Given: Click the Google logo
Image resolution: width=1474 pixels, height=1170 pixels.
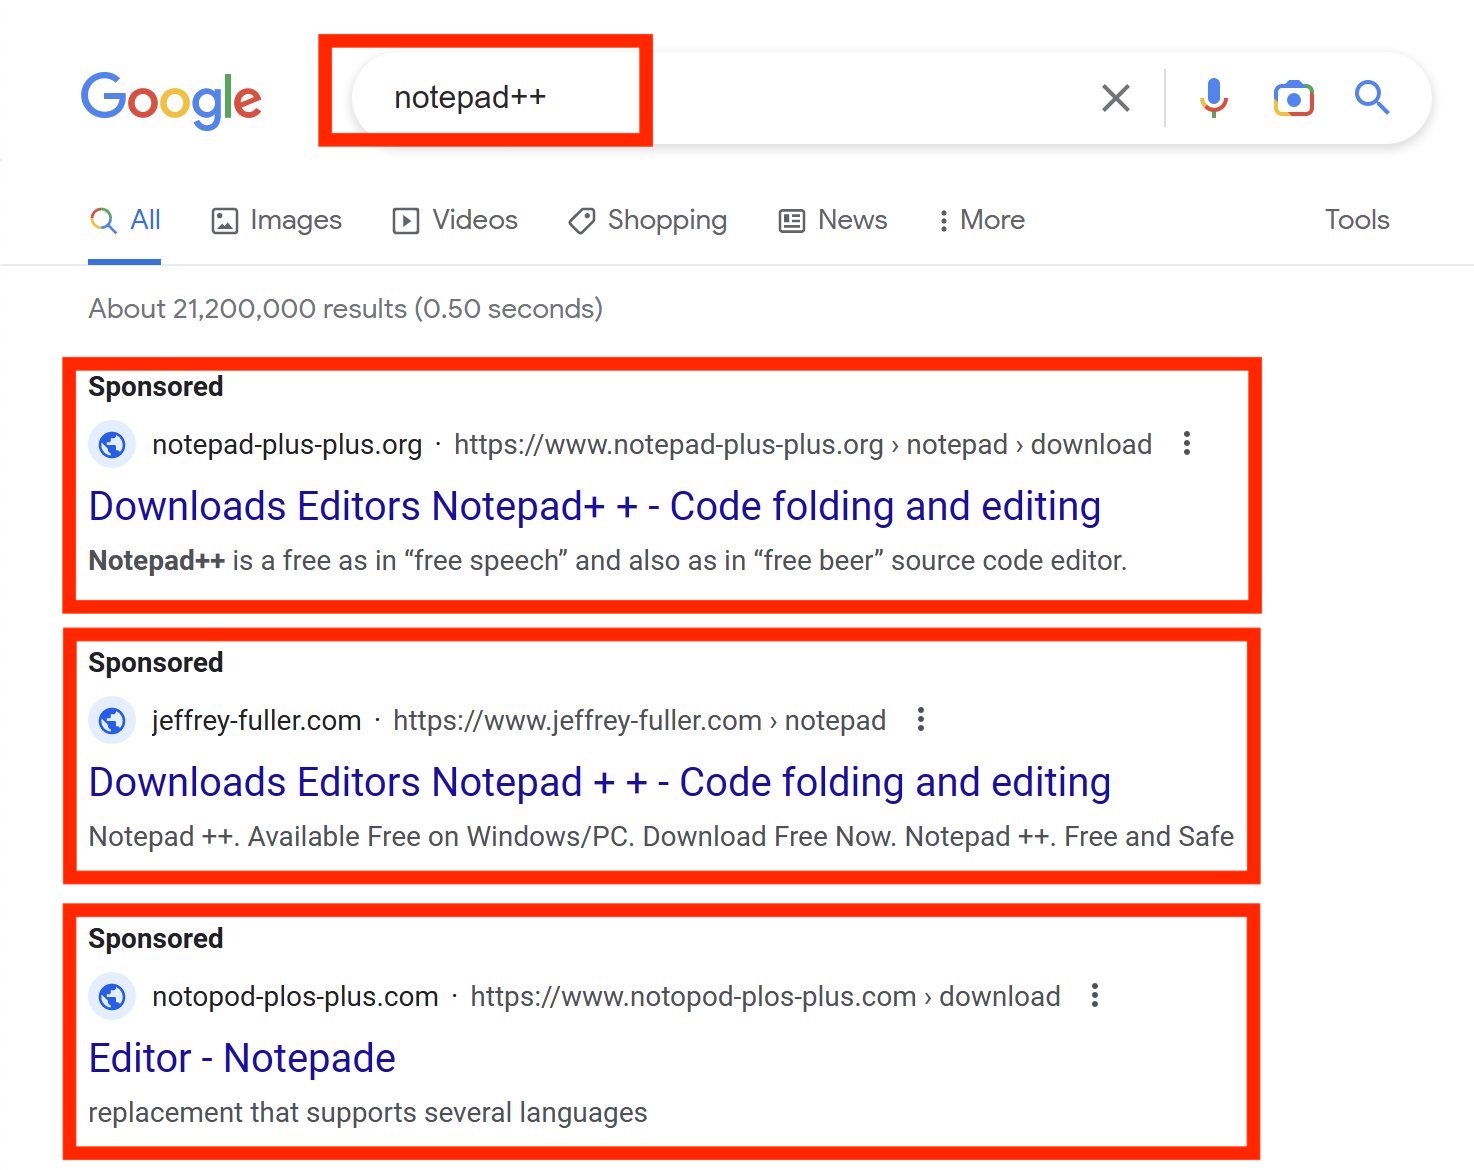Looking at the screenshot, I should pos(171,99).
